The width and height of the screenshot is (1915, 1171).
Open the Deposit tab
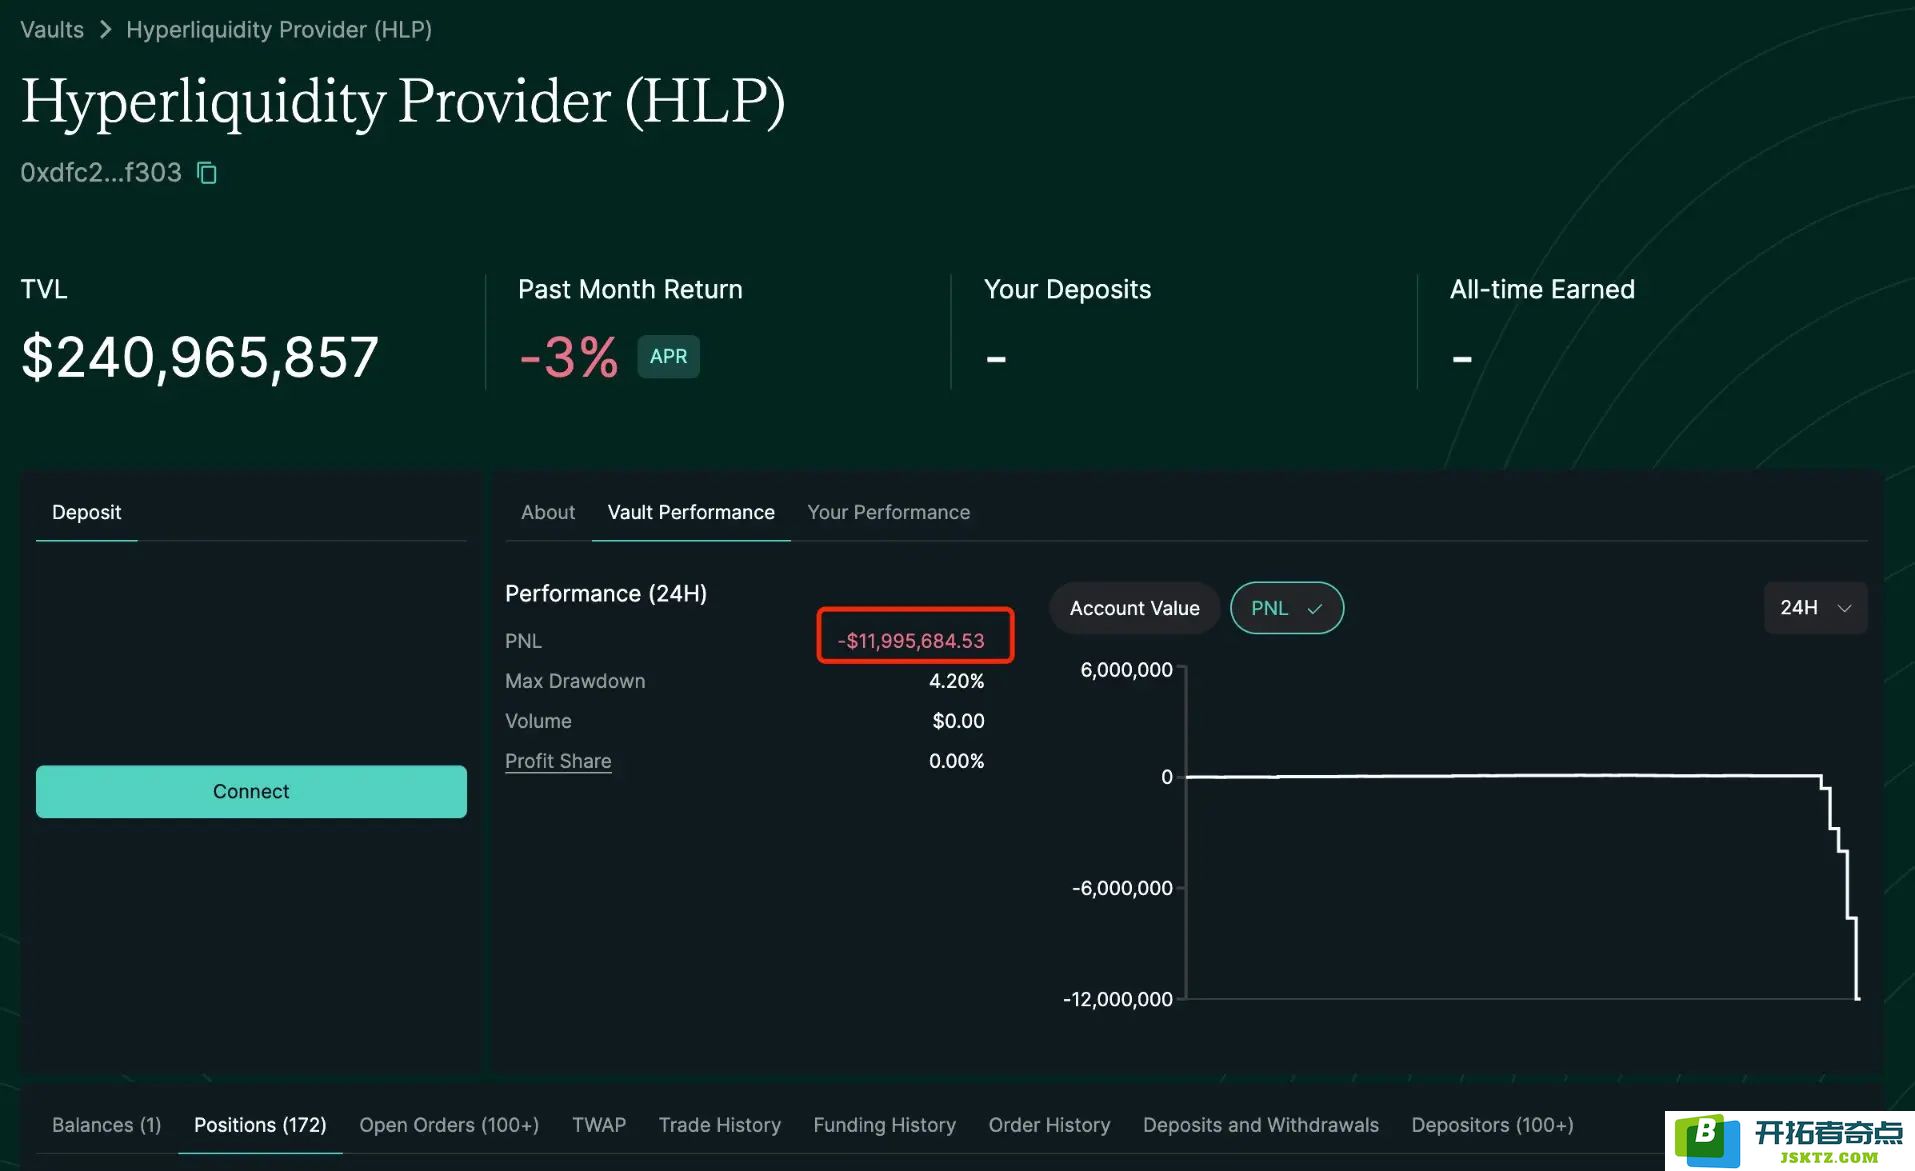point(86,512)
